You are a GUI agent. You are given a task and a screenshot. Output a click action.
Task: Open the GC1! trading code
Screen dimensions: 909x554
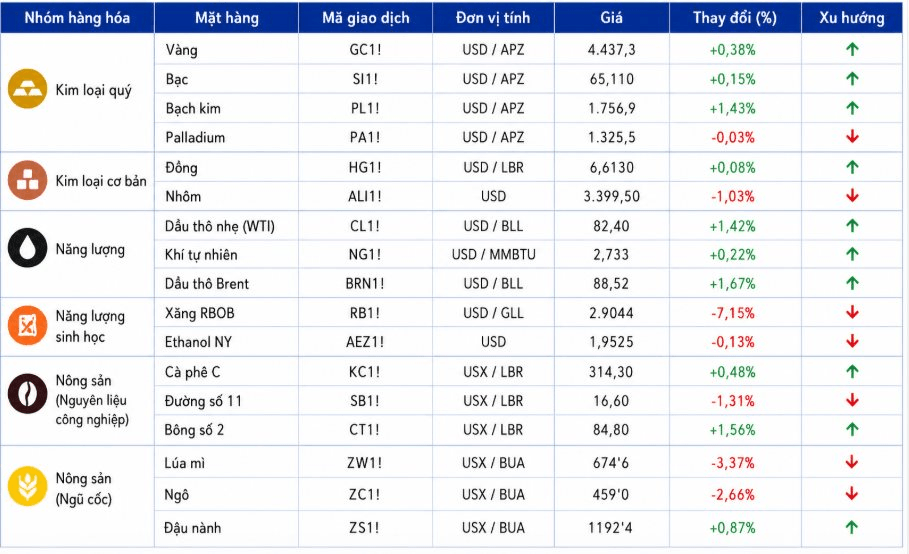tap(365, 50)
